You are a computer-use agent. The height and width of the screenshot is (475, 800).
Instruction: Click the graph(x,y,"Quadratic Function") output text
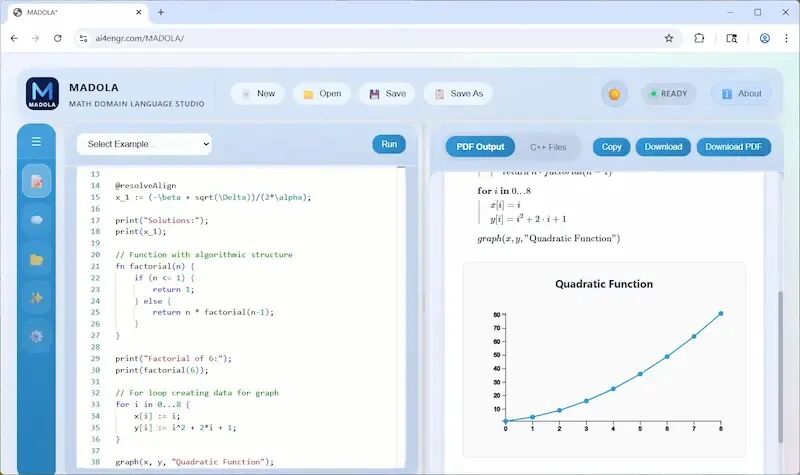pyautogui.click(x=548, y=238)
